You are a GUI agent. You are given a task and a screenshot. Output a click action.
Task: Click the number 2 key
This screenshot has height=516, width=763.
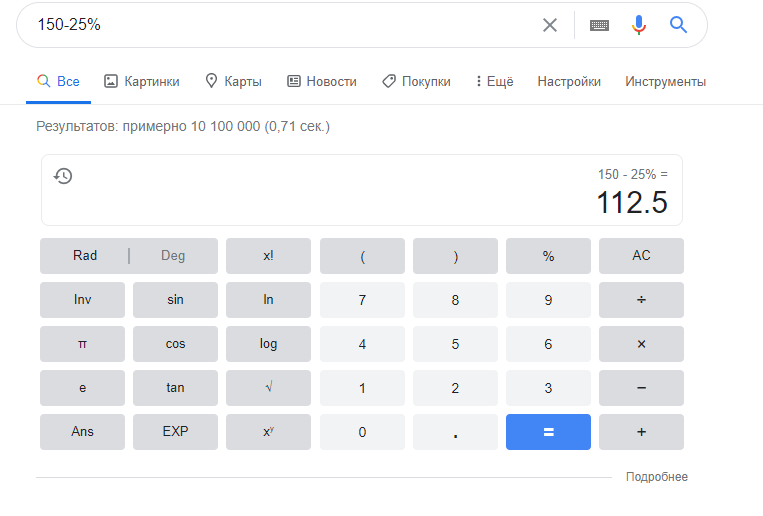[455, 388]
